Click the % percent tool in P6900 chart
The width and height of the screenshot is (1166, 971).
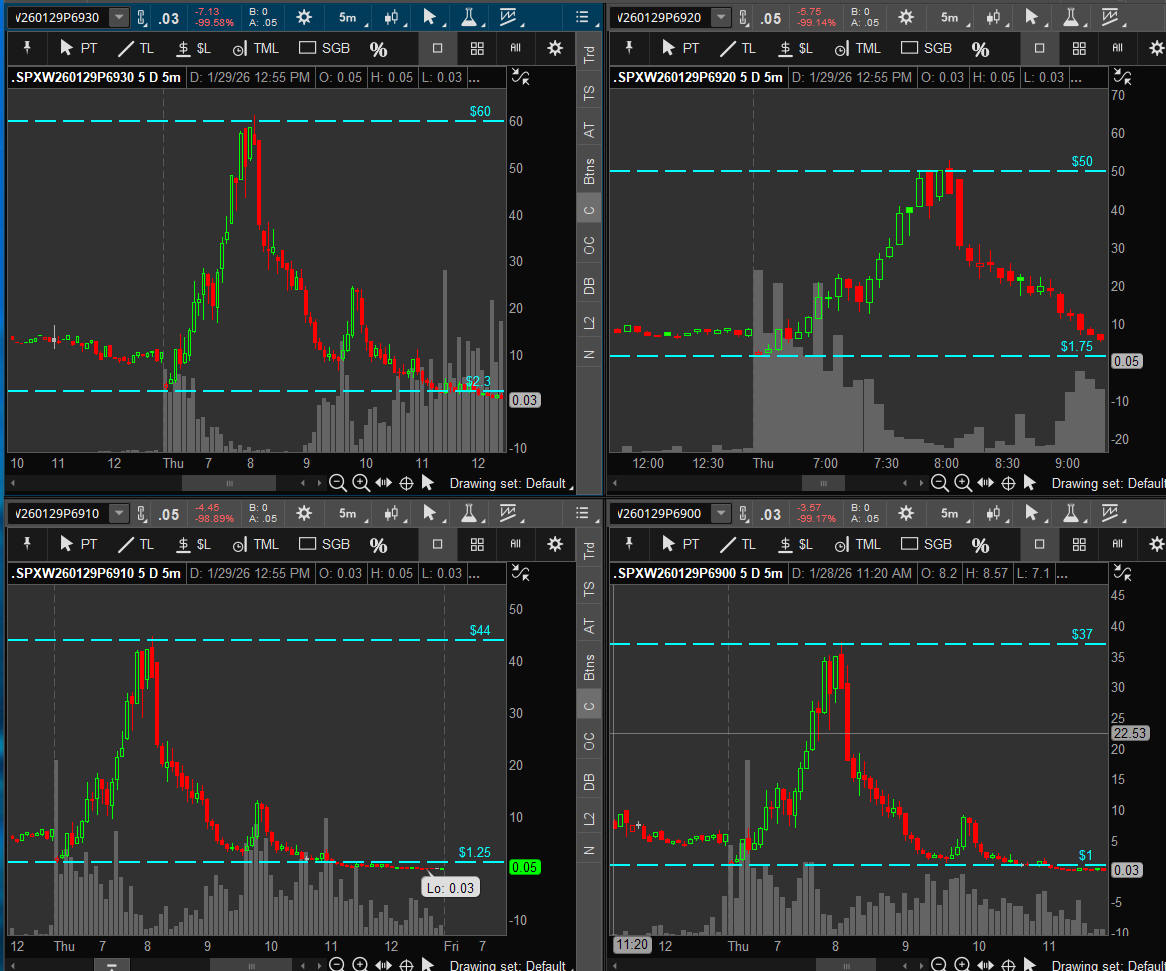(x=980, y=545)
